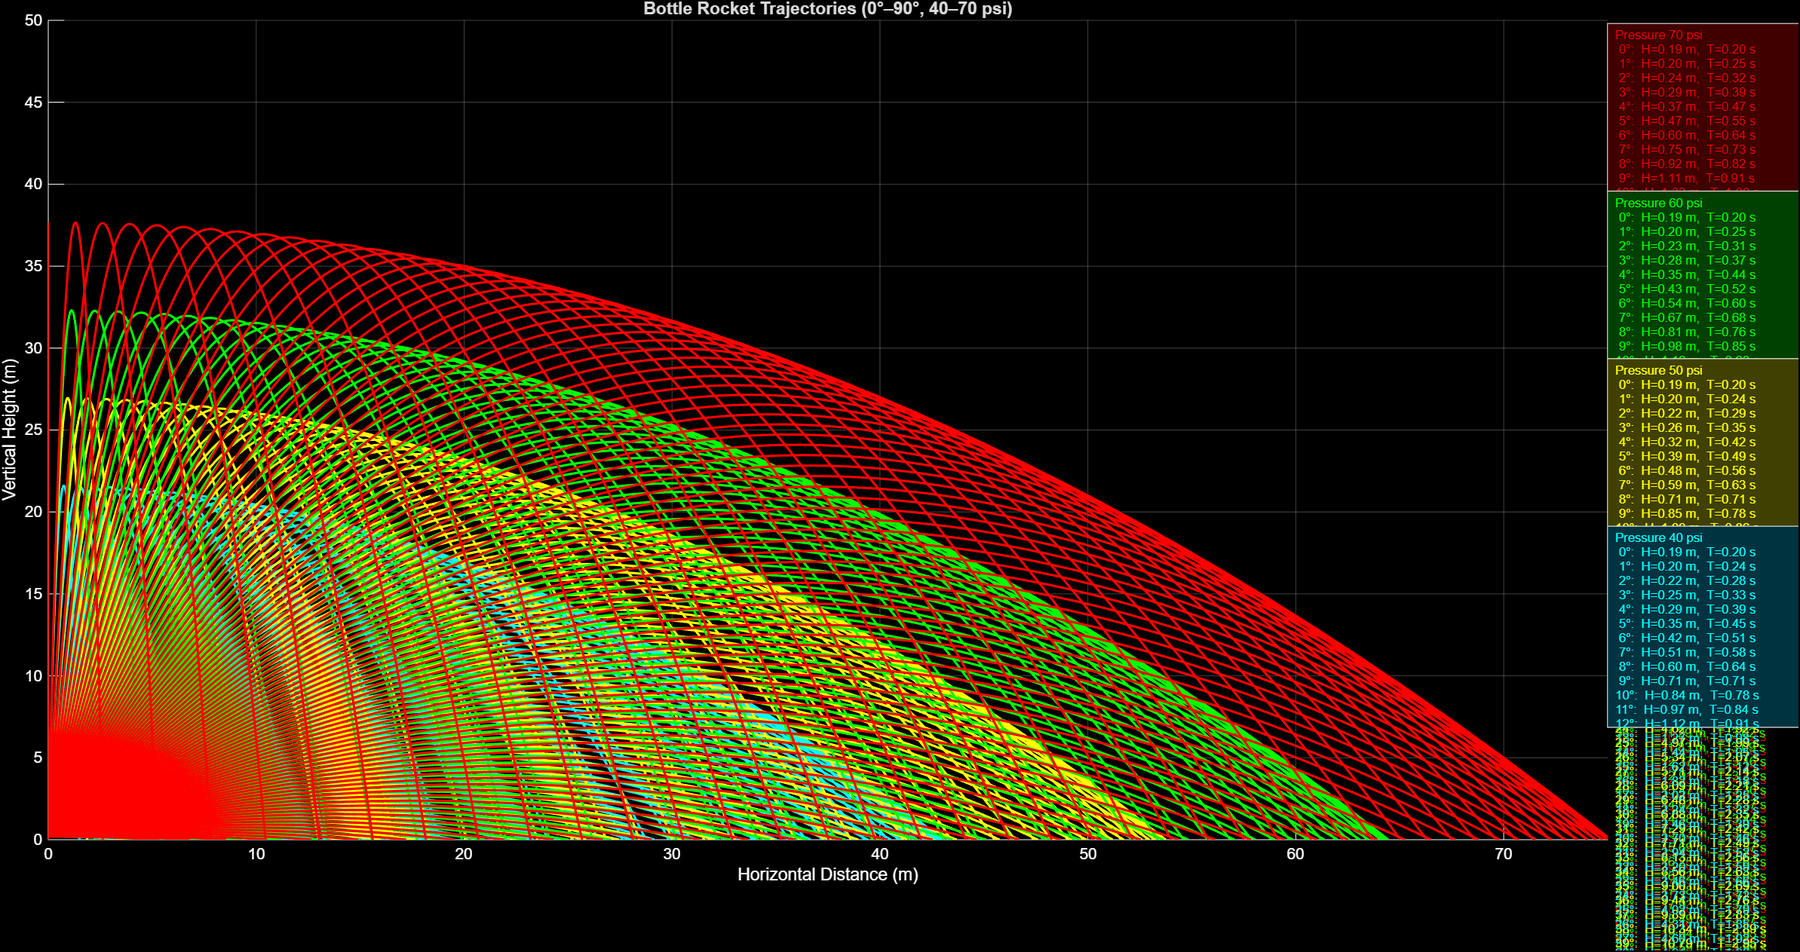The height and width of the screenshot is (952, 1800).
Task: Select the 60 psi row '5°: H=0.43 m, T=0.52 s'
Action: pos(1687,289)
